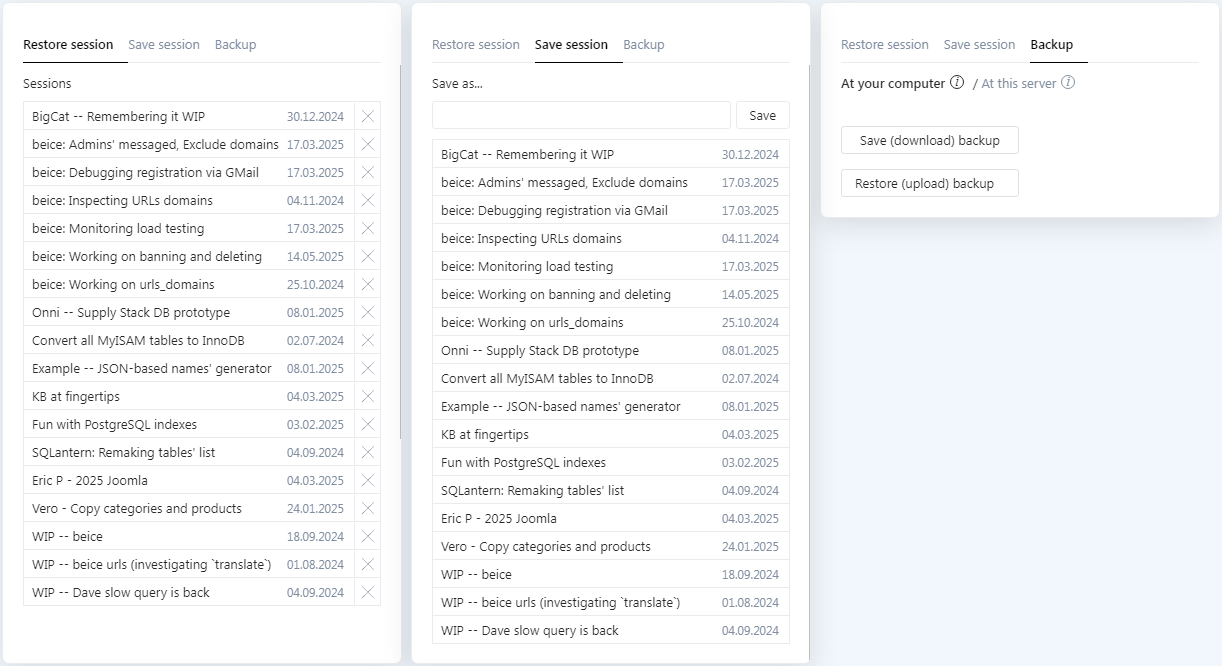Open the info tooltip next to 'At your computer'

[x=957, y=83]
